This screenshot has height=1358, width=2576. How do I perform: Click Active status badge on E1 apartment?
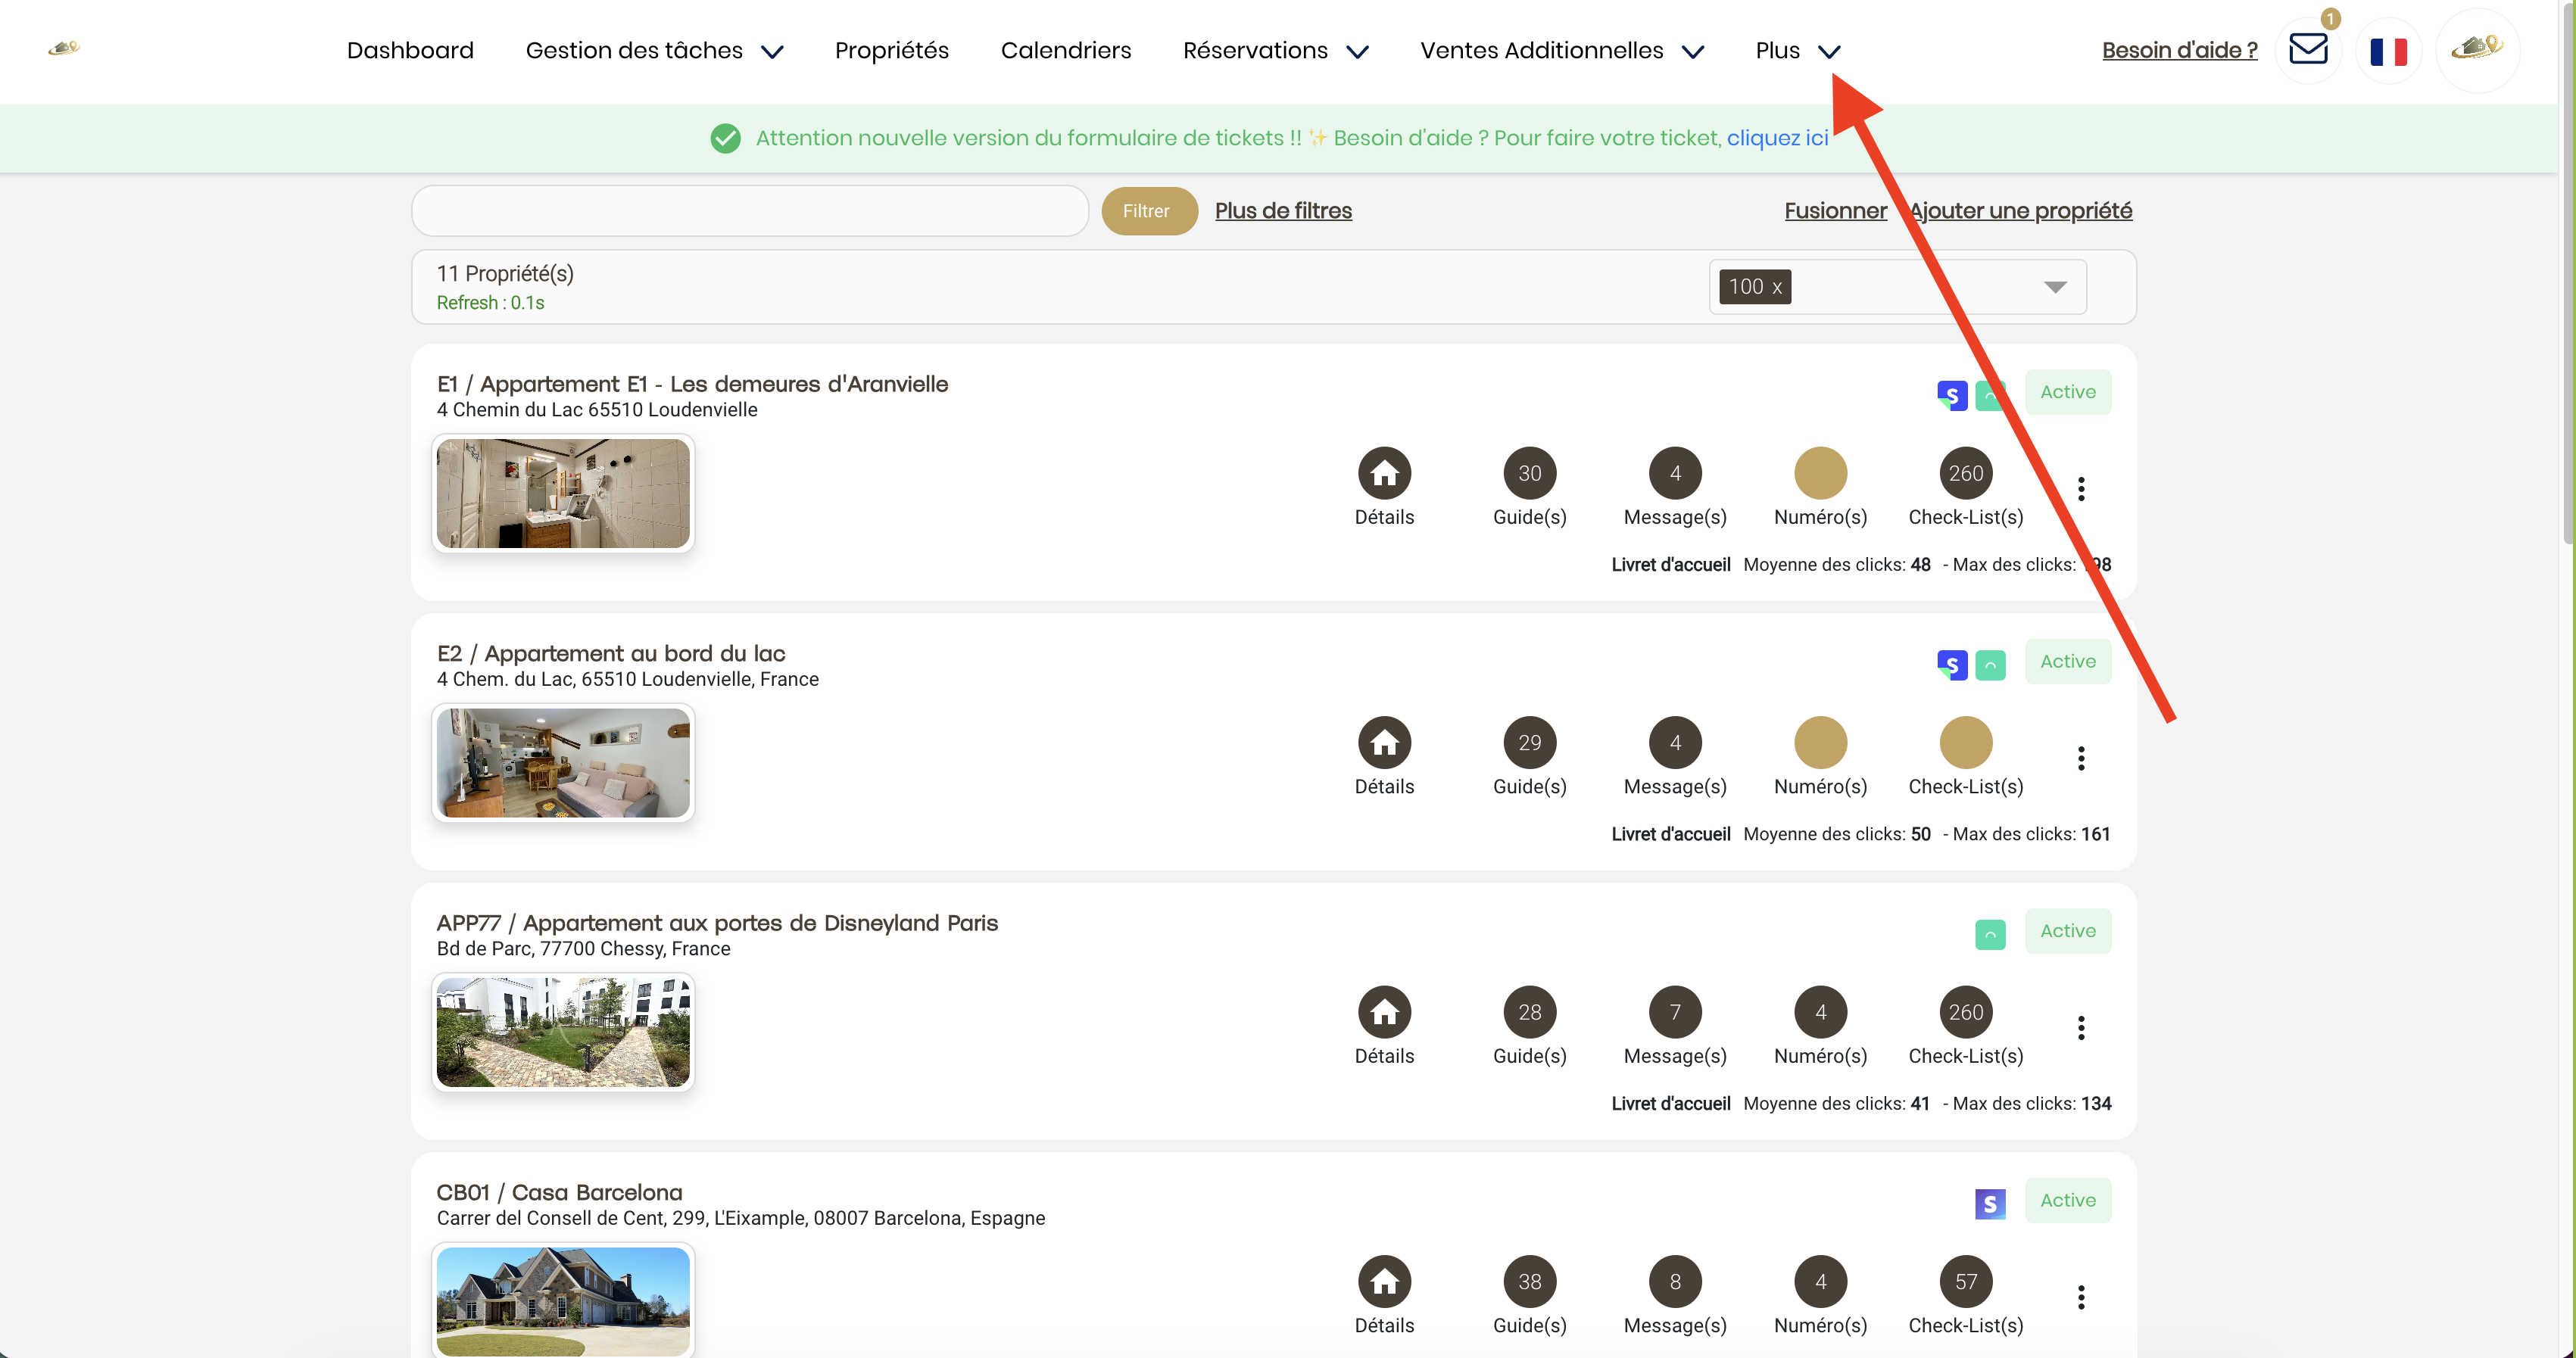tap(2067, 392)
